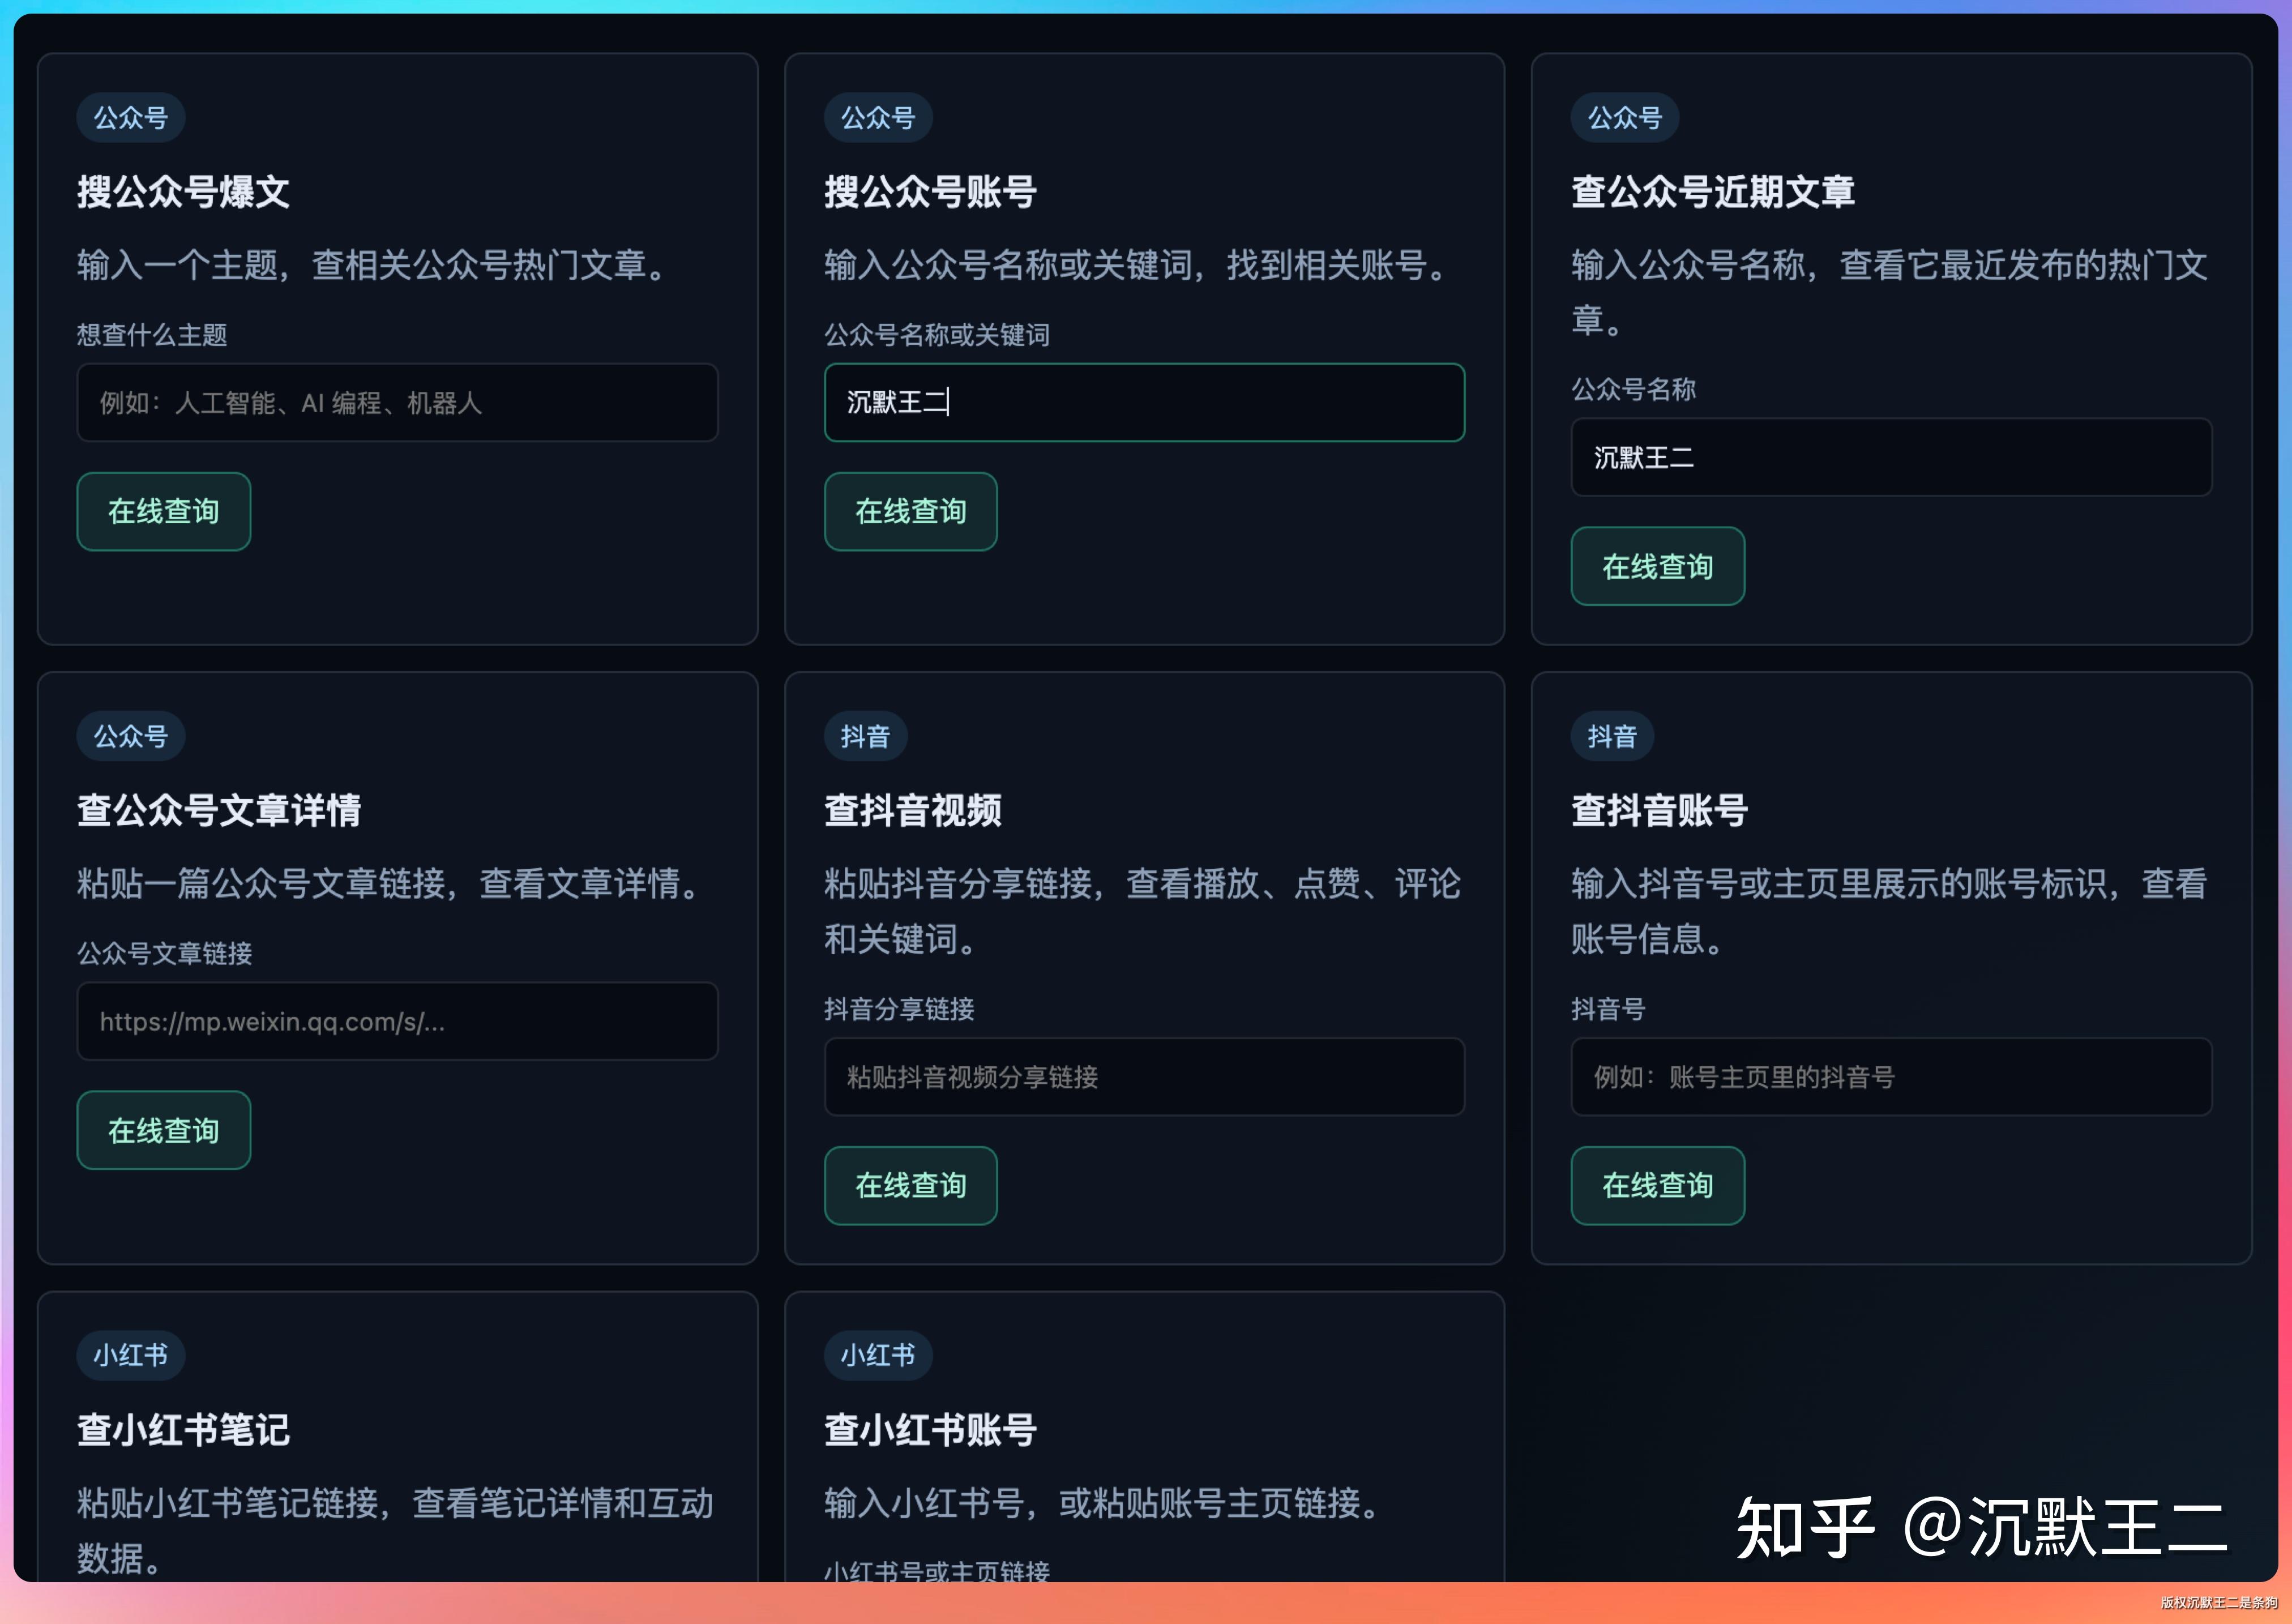Click the 查小红书笔记 card title
Image resolution: width=2292 pixels, height=1624 pixels.
[184, 1430]
